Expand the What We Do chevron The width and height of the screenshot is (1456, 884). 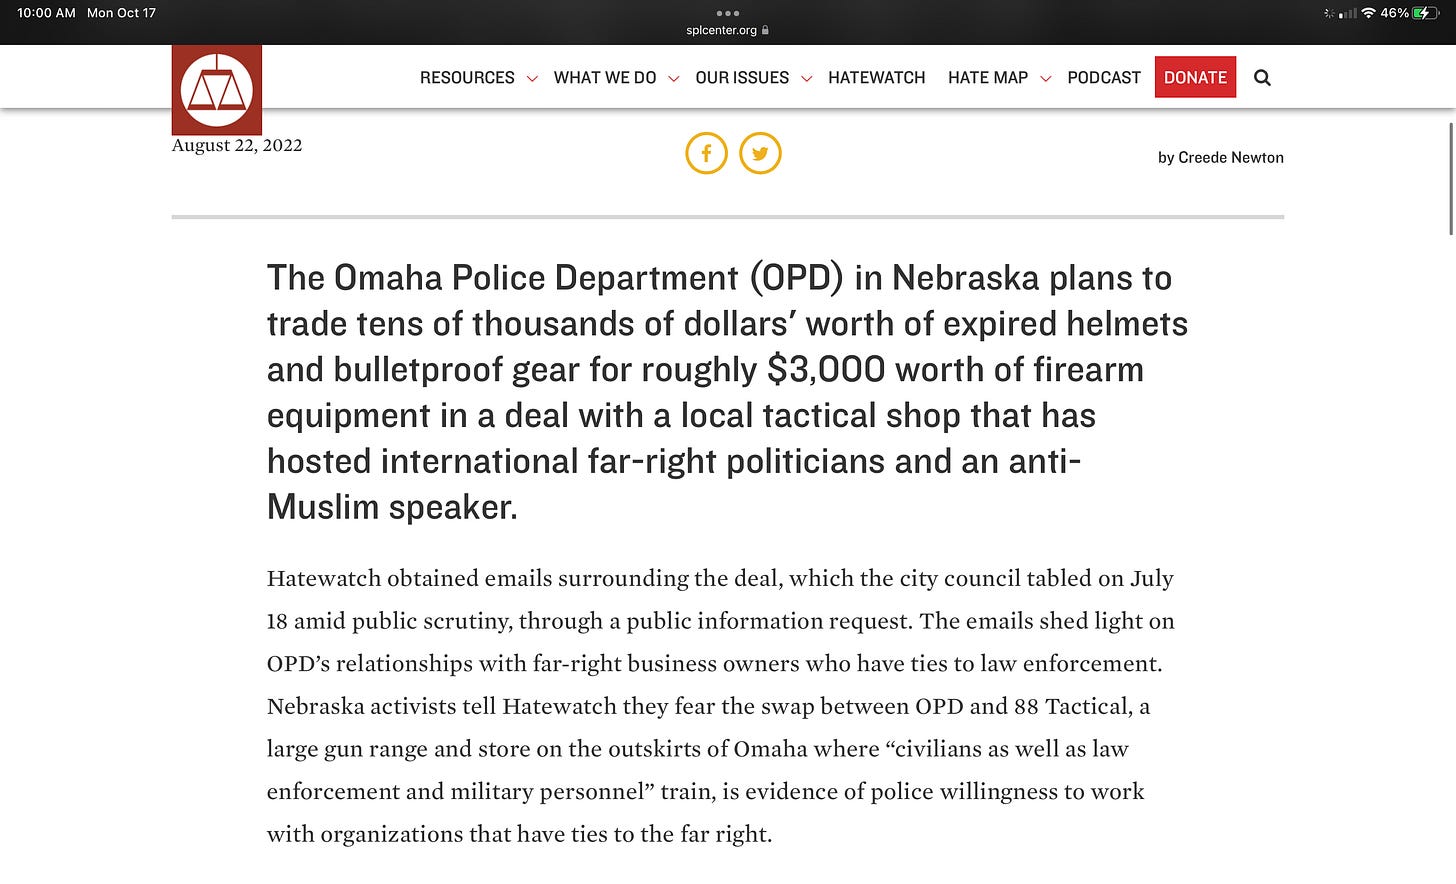pyautogui.click(x=674, y=78)
